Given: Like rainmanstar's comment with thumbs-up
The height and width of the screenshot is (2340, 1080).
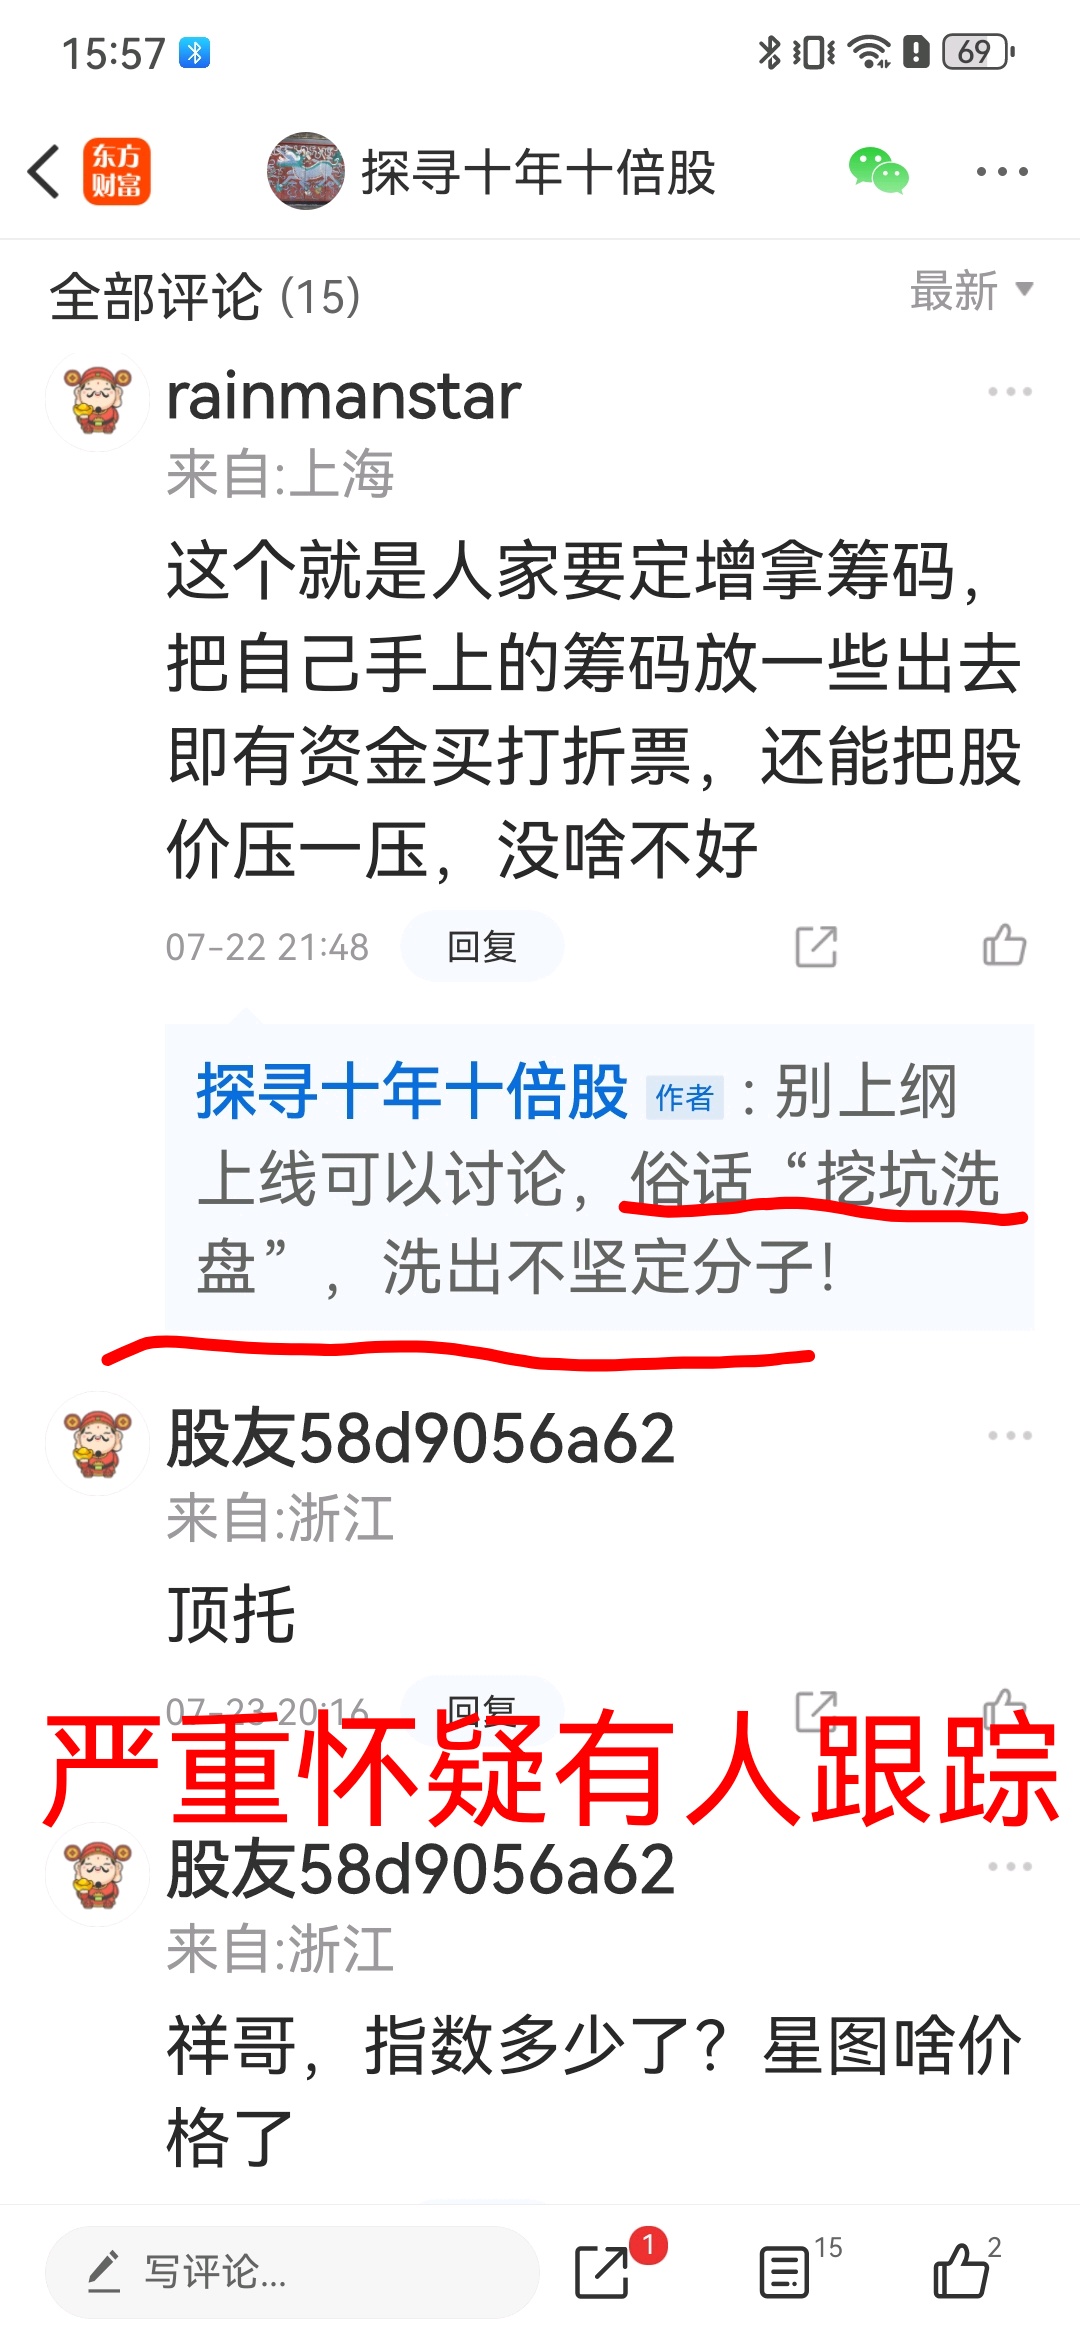Looking at the screenshot, I should tap(1005, 945).
